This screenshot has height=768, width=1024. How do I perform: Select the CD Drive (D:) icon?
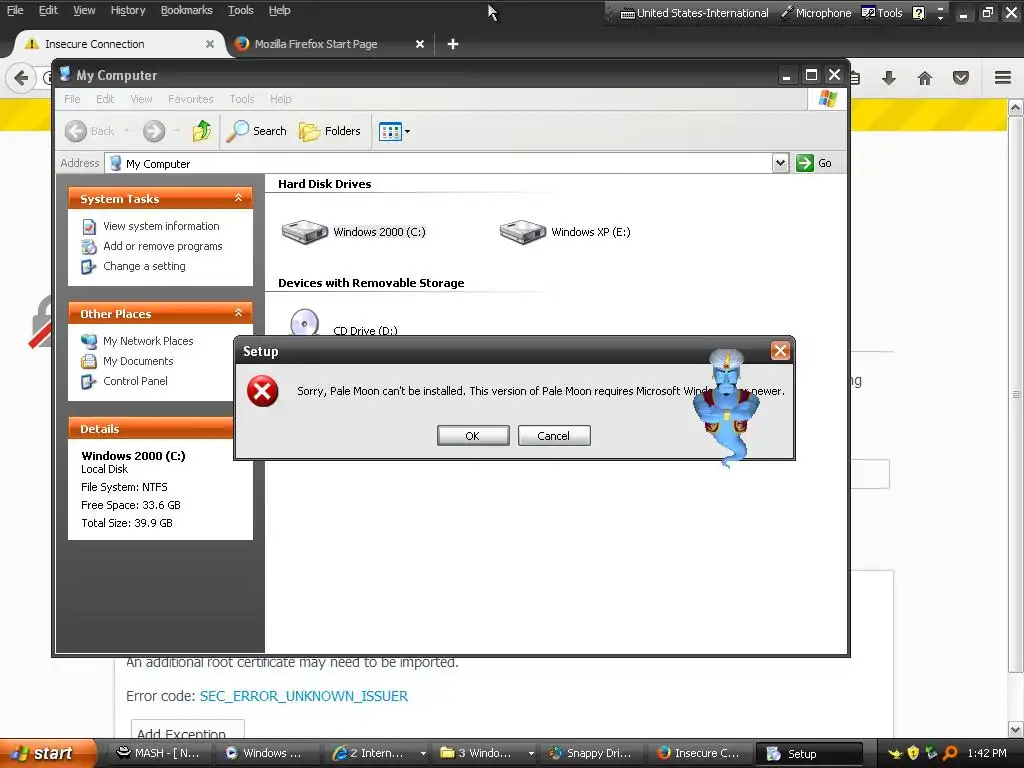[x=304, y=323]
